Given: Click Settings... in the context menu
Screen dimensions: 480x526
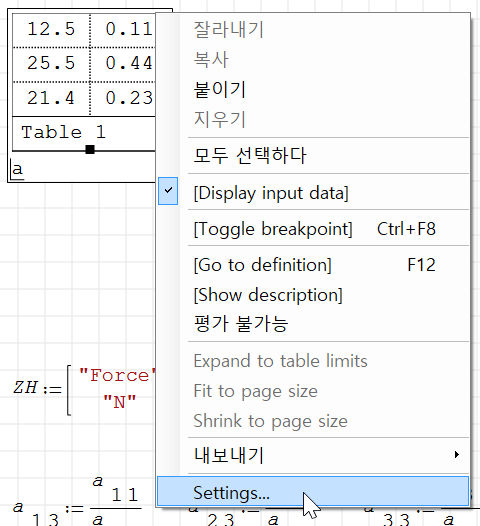Looking at the screenshot, I should coord(313,492).
